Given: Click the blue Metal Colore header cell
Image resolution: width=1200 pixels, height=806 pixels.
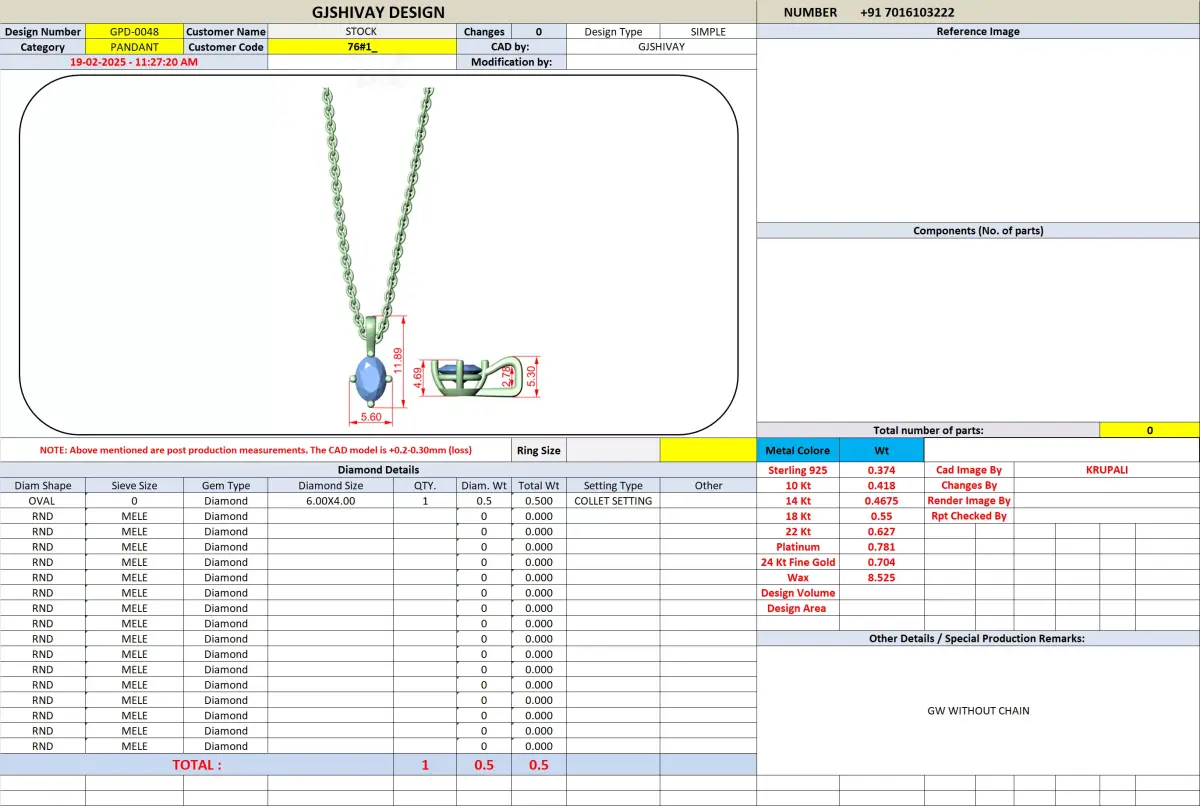Looking at the screenshot, I should 798,450.
